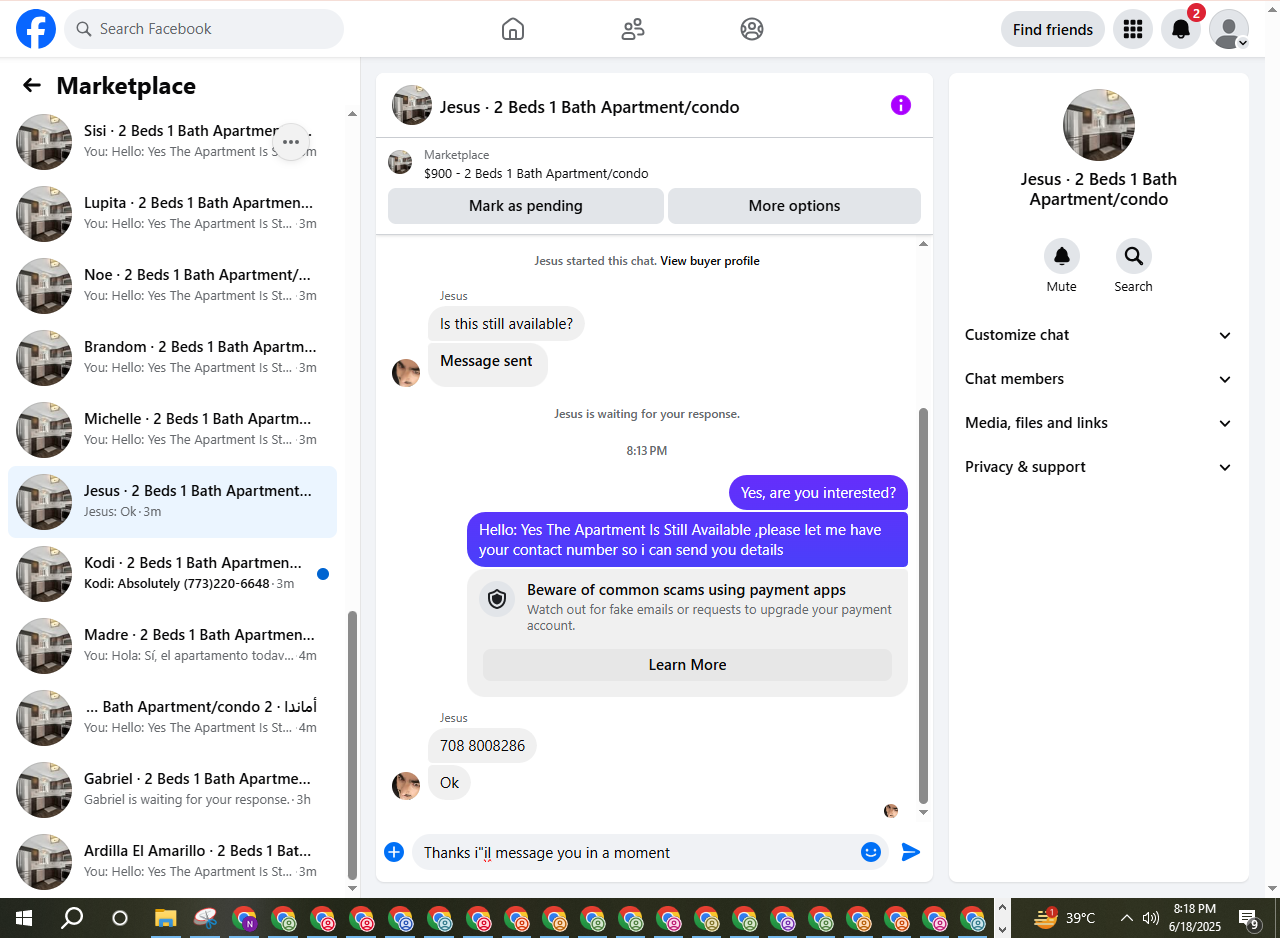
Task: Click the conversation list scrollbar
Action: point(352,745)
